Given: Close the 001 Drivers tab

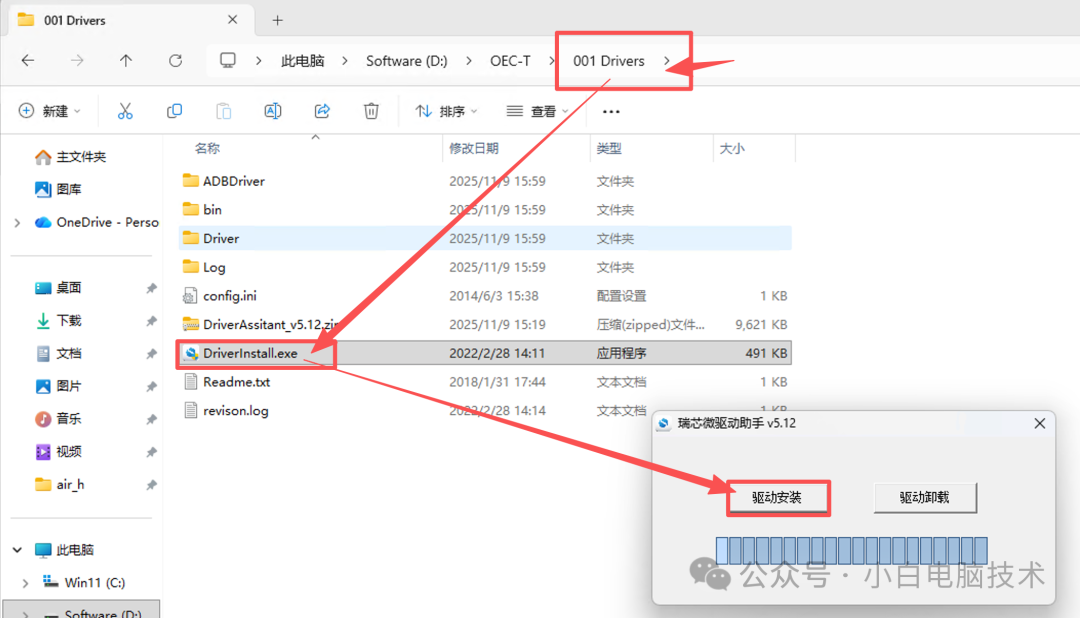Looking at the screenshot, I should click(233, 20).
